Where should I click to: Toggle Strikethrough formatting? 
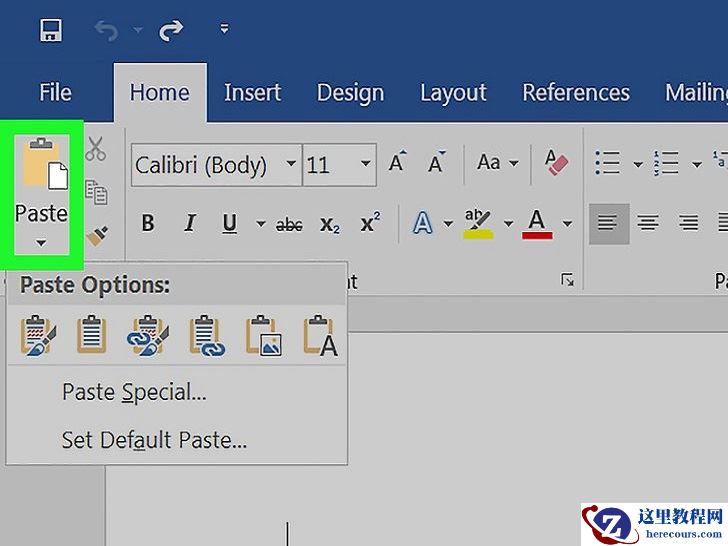click(289, 225)
